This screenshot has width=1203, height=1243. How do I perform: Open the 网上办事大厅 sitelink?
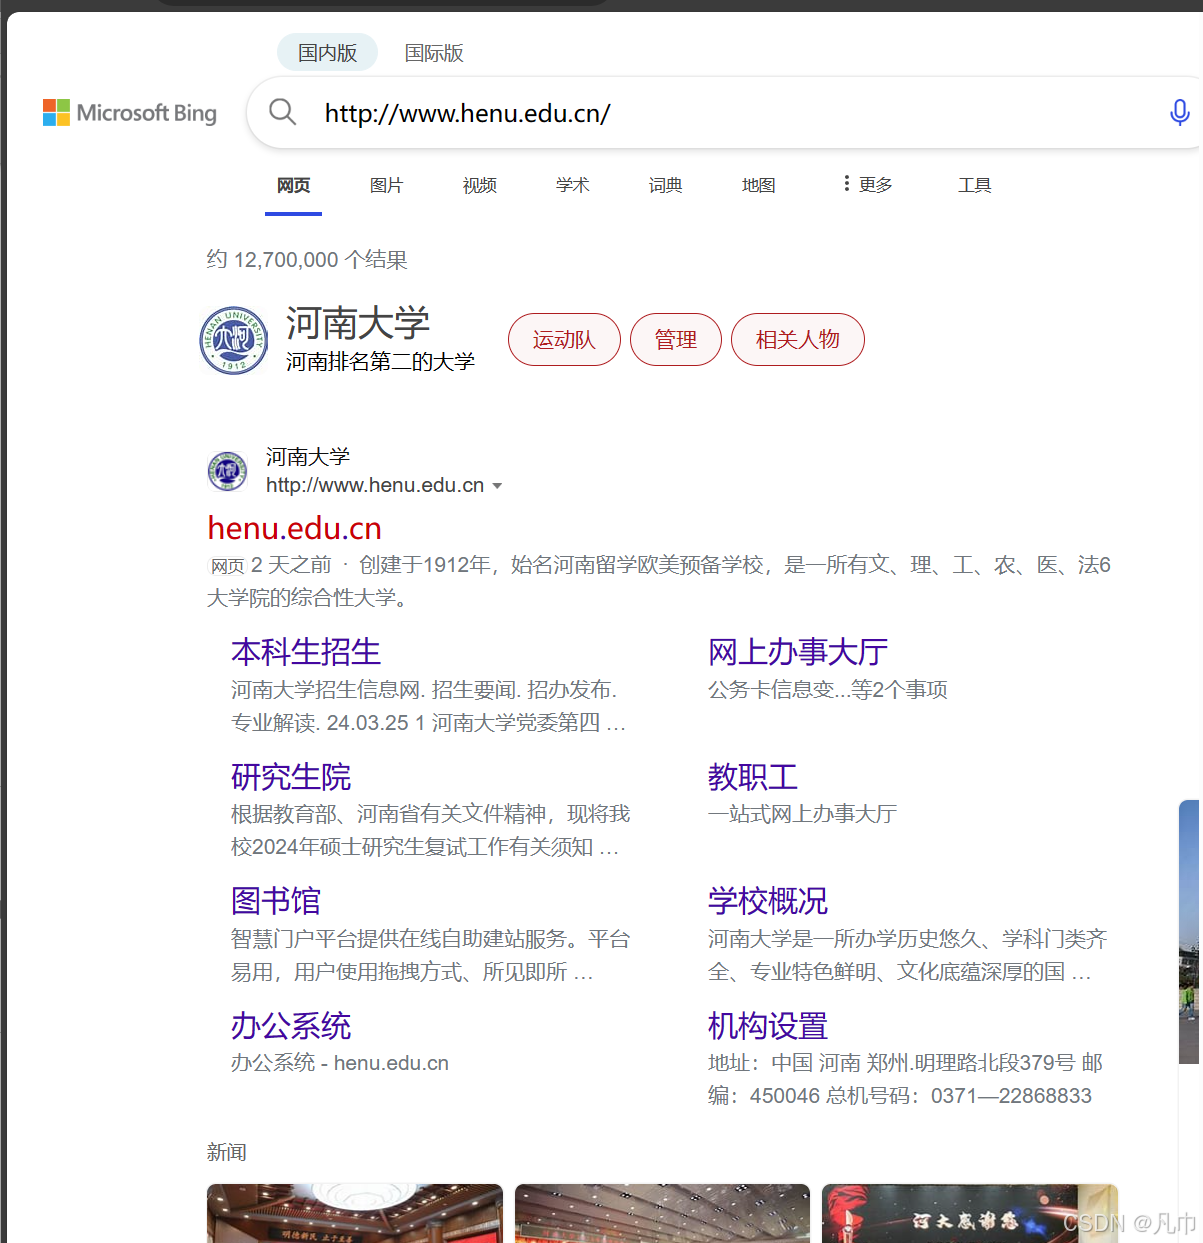coord(798,652)
